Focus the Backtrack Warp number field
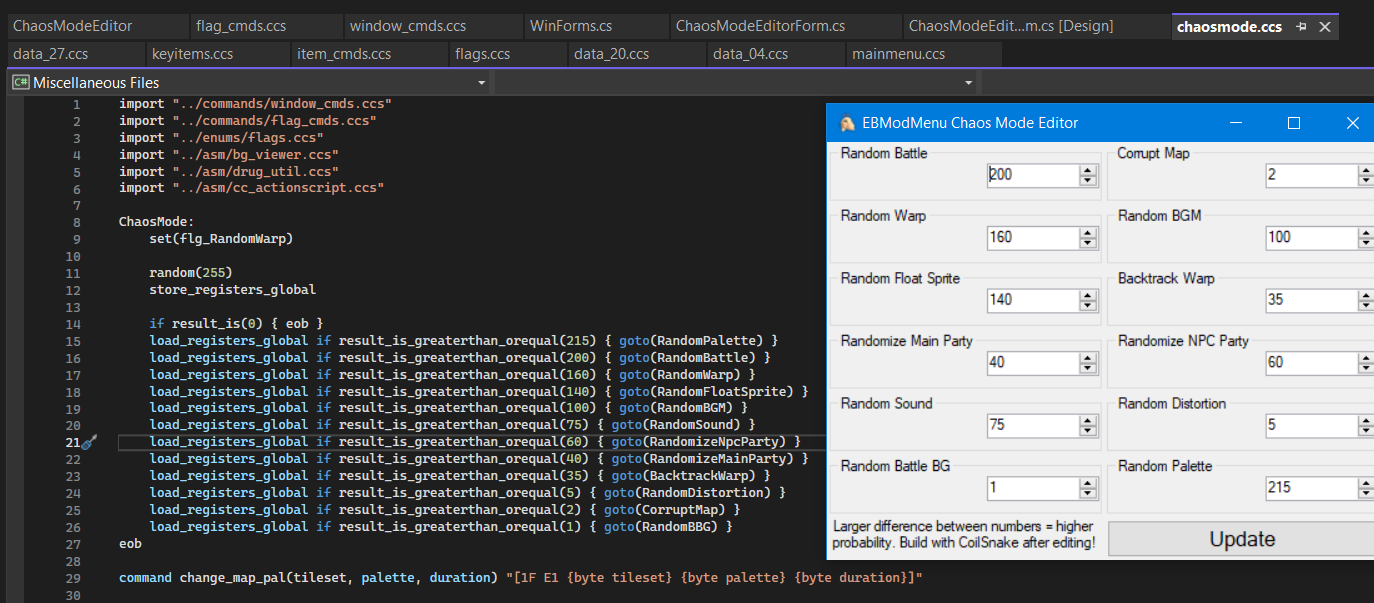 point(1310,300)
